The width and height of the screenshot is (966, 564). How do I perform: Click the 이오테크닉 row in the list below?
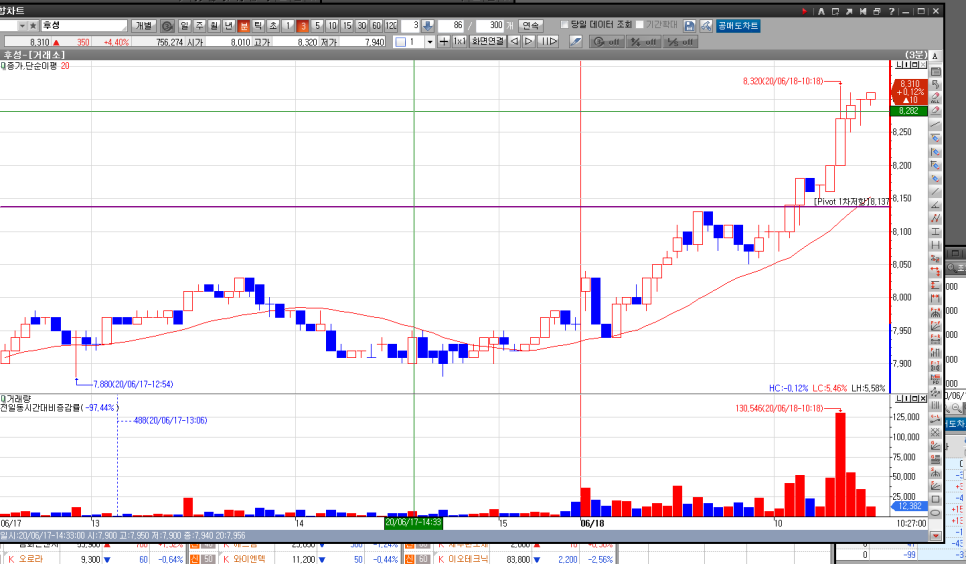tap(510, 559)
